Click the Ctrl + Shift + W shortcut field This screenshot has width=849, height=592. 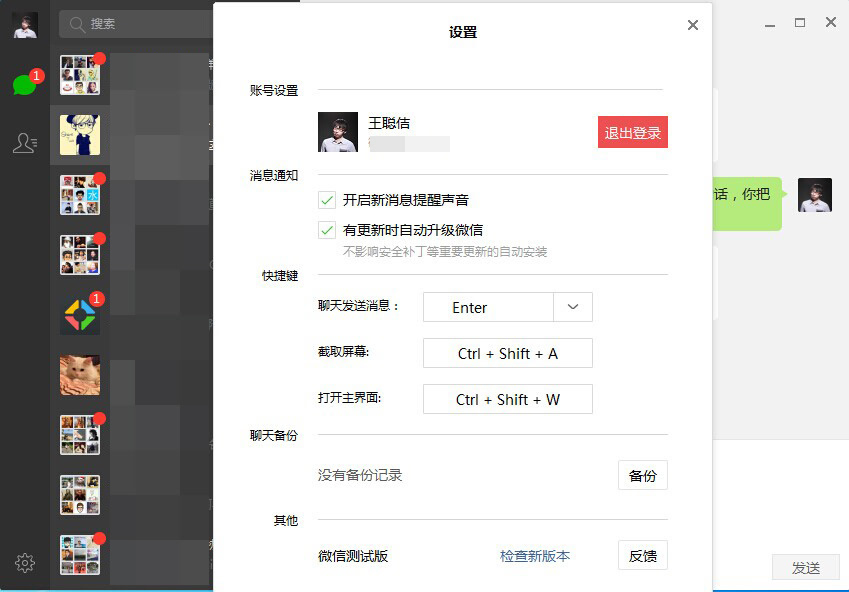click(508, 399)
